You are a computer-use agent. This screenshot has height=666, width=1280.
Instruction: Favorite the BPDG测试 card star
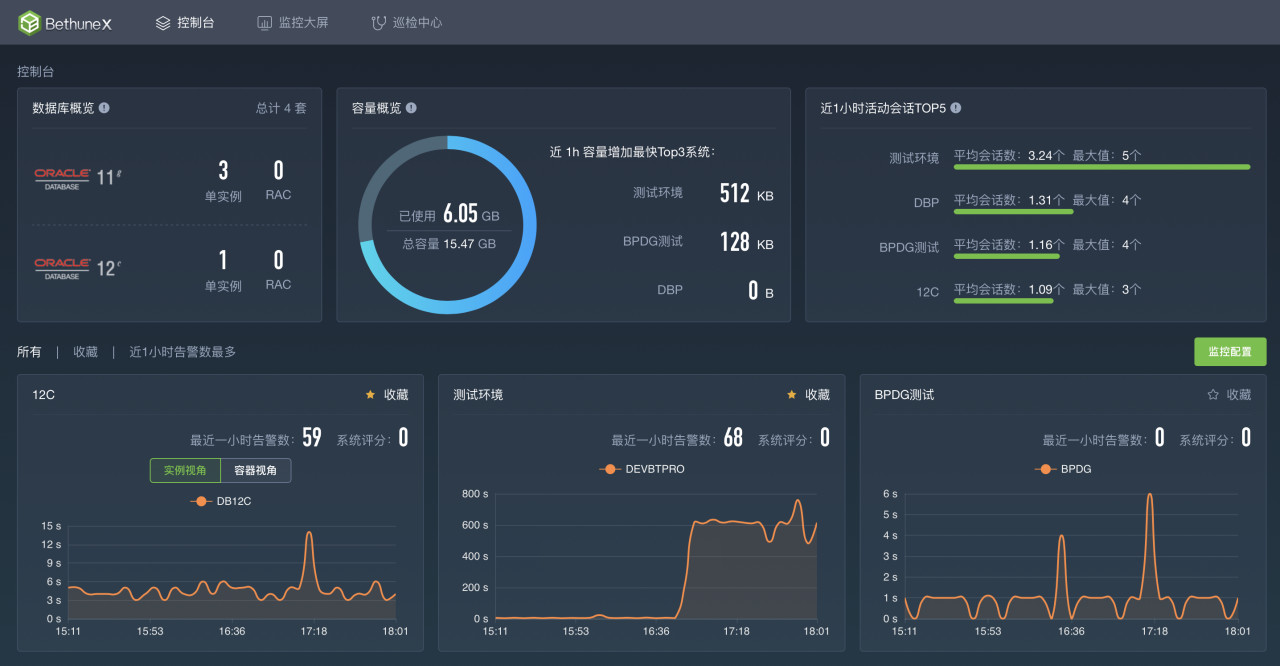[1212, 395]
